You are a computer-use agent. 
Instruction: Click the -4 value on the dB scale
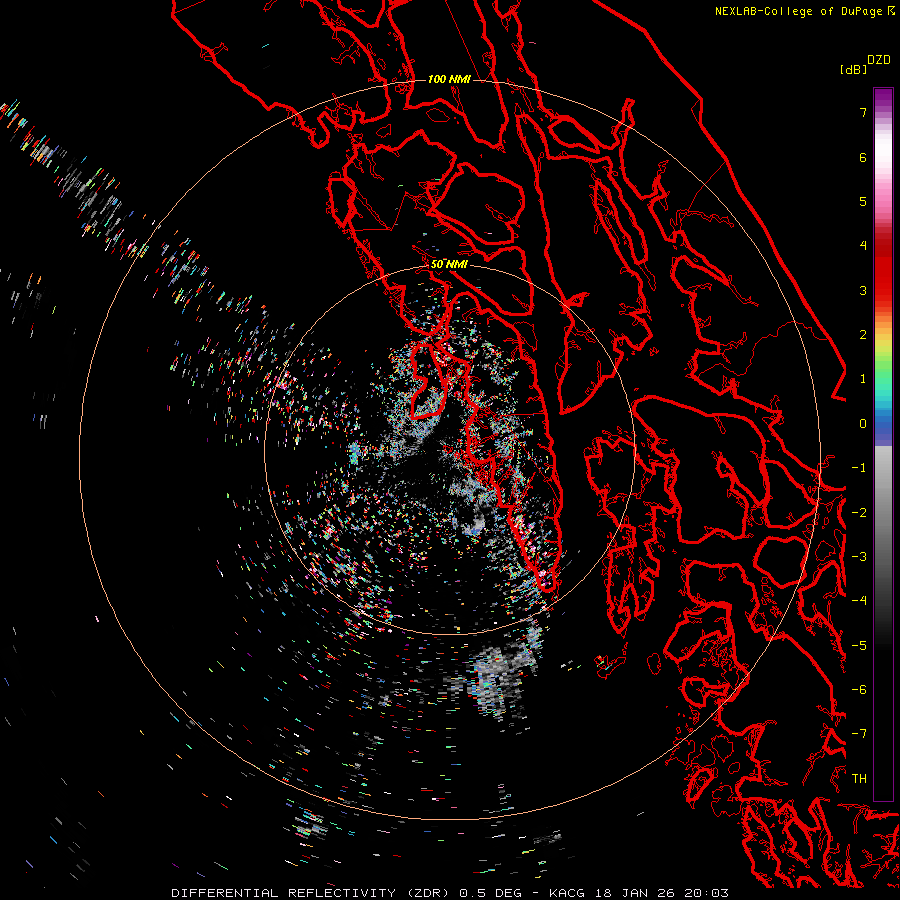point(859,601)
